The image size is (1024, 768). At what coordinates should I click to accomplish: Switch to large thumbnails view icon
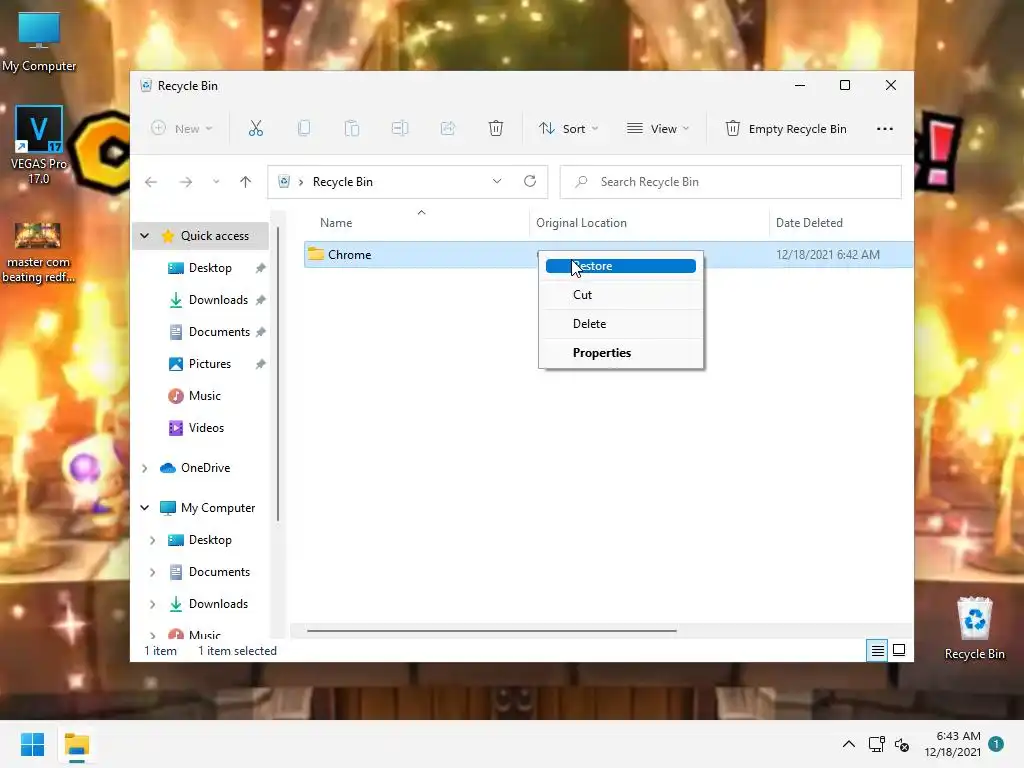pyautogui.click(x=899, y=650)
